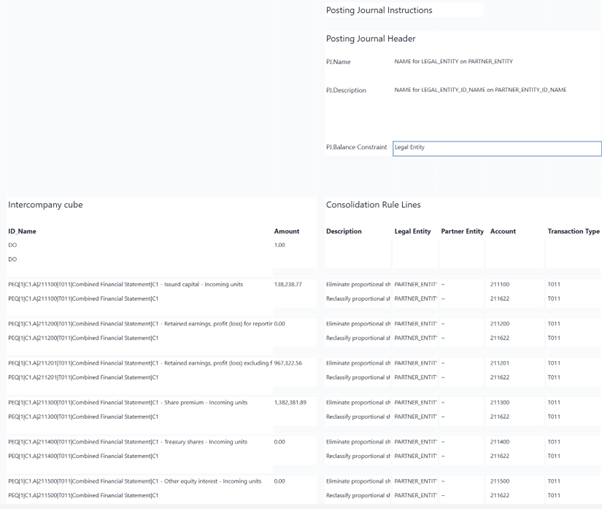Select the PJ.Description value text

[x=480, y=90]
